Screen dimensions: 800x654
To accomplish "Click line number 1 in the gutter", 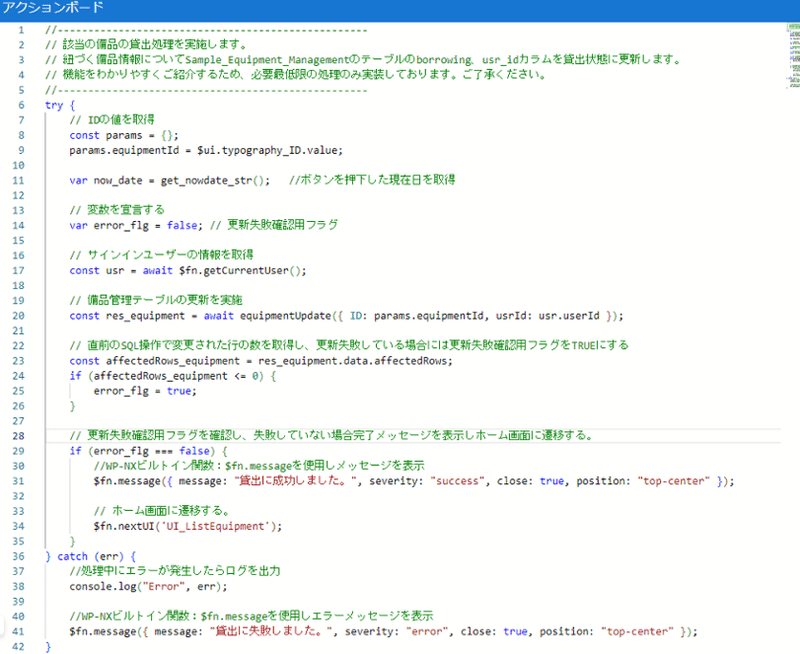I will coord(21,30).
